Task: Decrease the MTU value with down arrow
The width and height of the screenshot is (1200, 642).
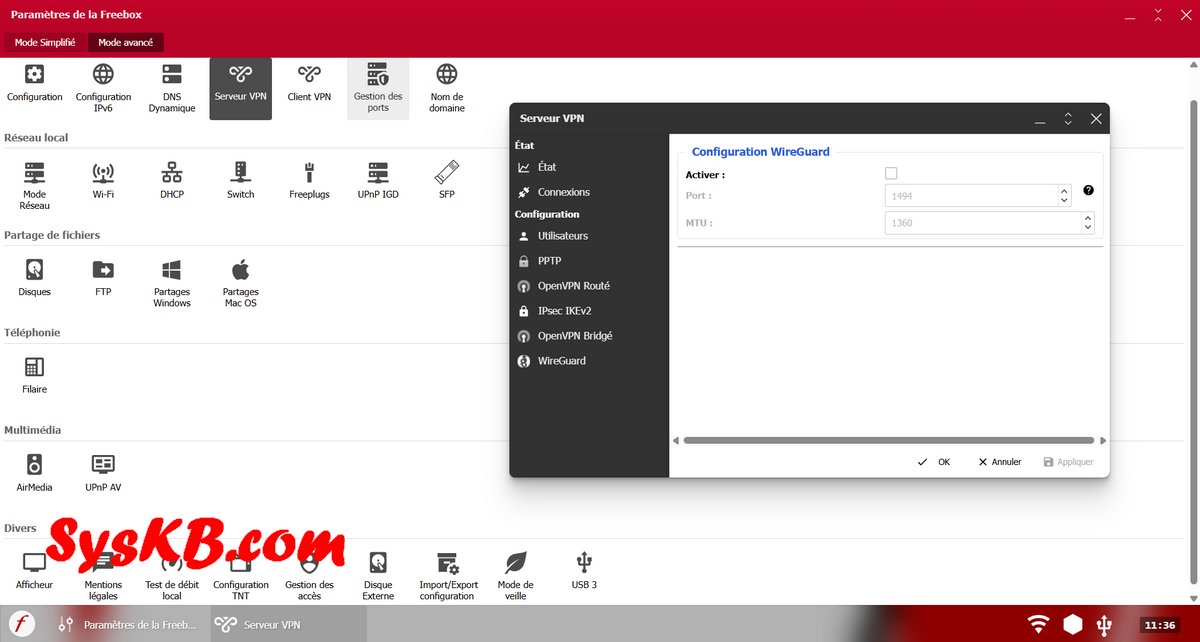Action: 1088,228
